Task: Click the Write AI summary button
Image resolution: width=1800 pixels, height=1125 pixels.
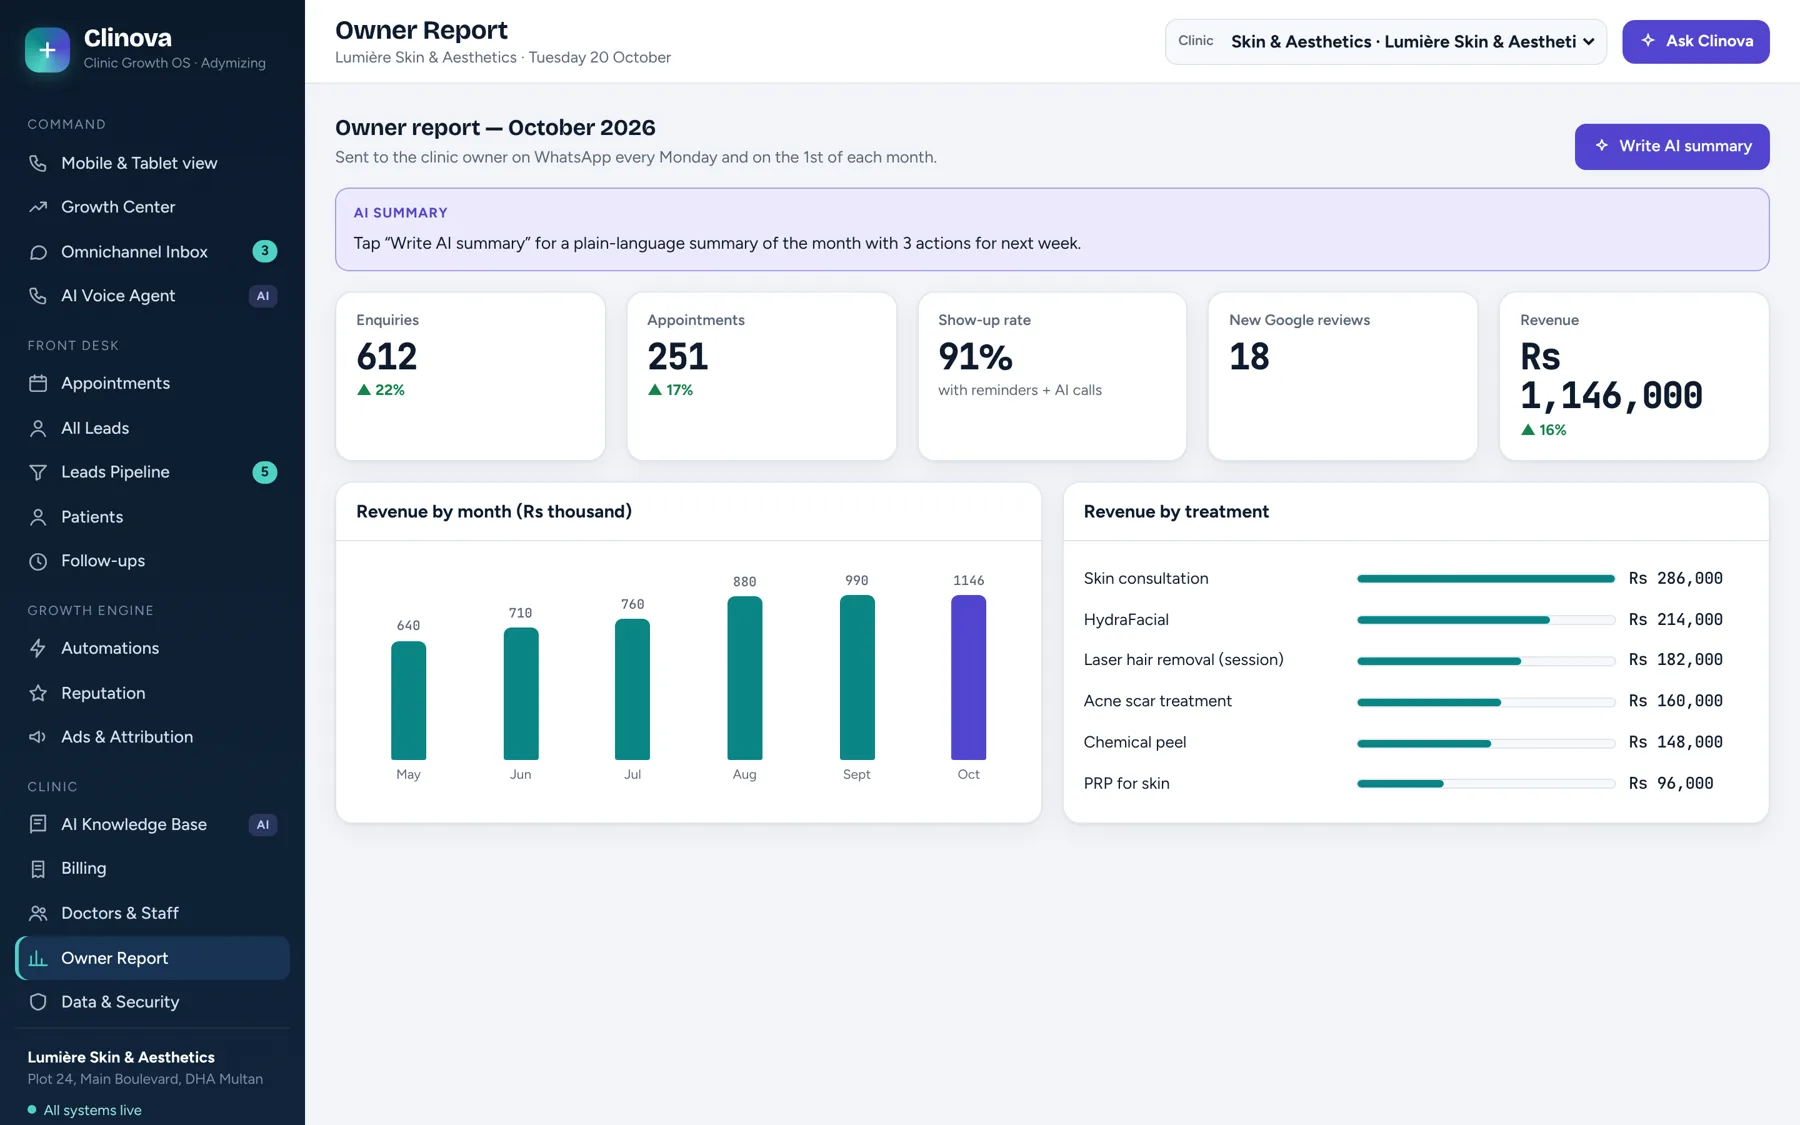Action: [x=1671, y=146]
